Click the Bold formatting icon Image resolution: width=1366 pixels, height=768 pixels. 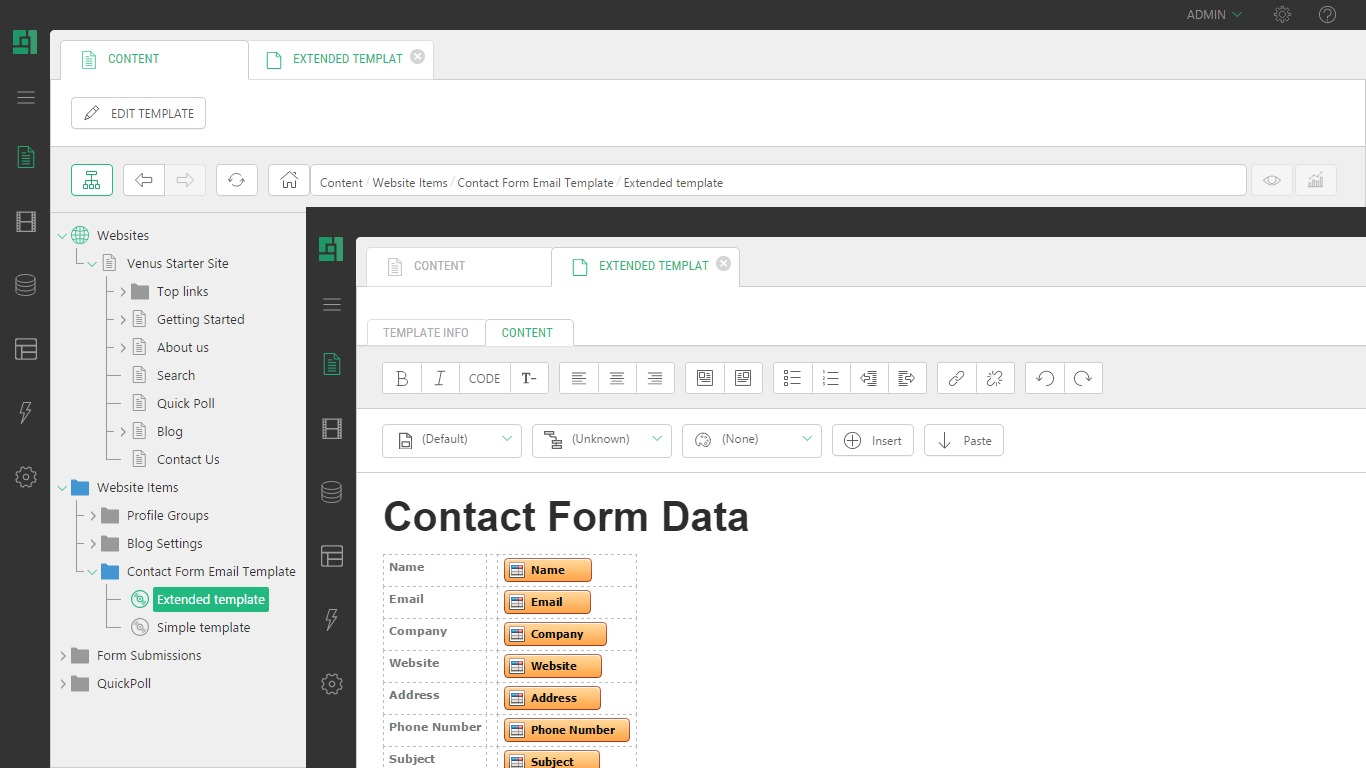pyautogui.click(x=402, y=378)
